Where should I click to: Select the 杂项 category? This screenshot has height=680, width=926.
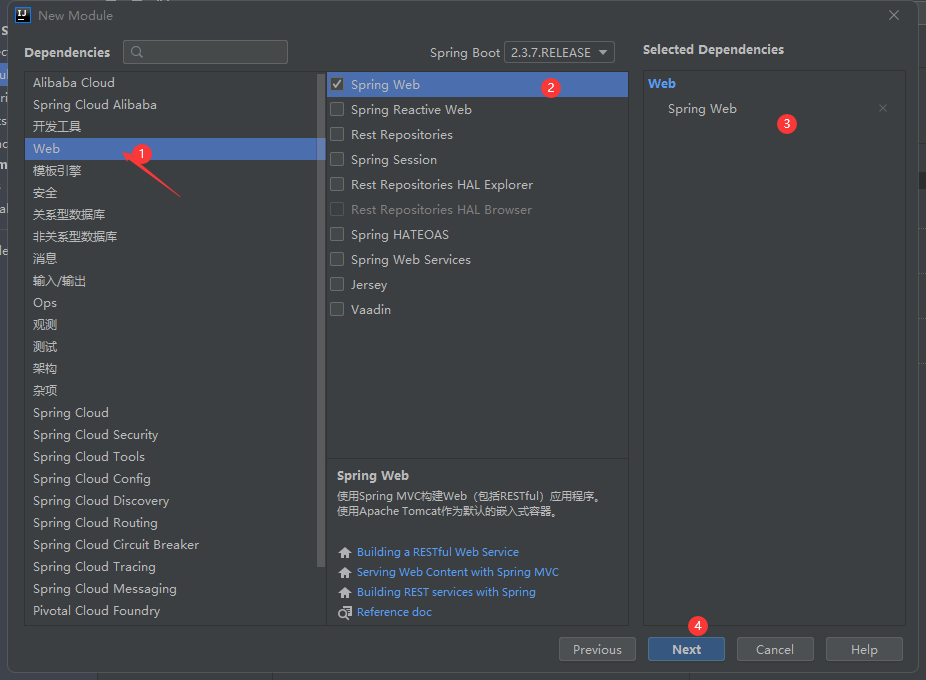[x=171, y=391]
